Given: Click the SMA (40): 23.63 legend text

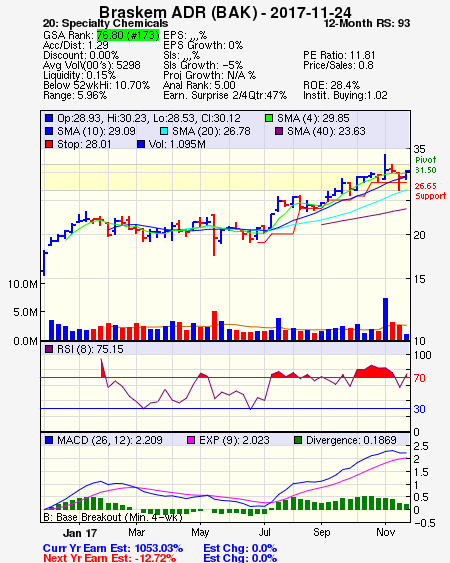Looking at the screenshot, I should 326,131.
